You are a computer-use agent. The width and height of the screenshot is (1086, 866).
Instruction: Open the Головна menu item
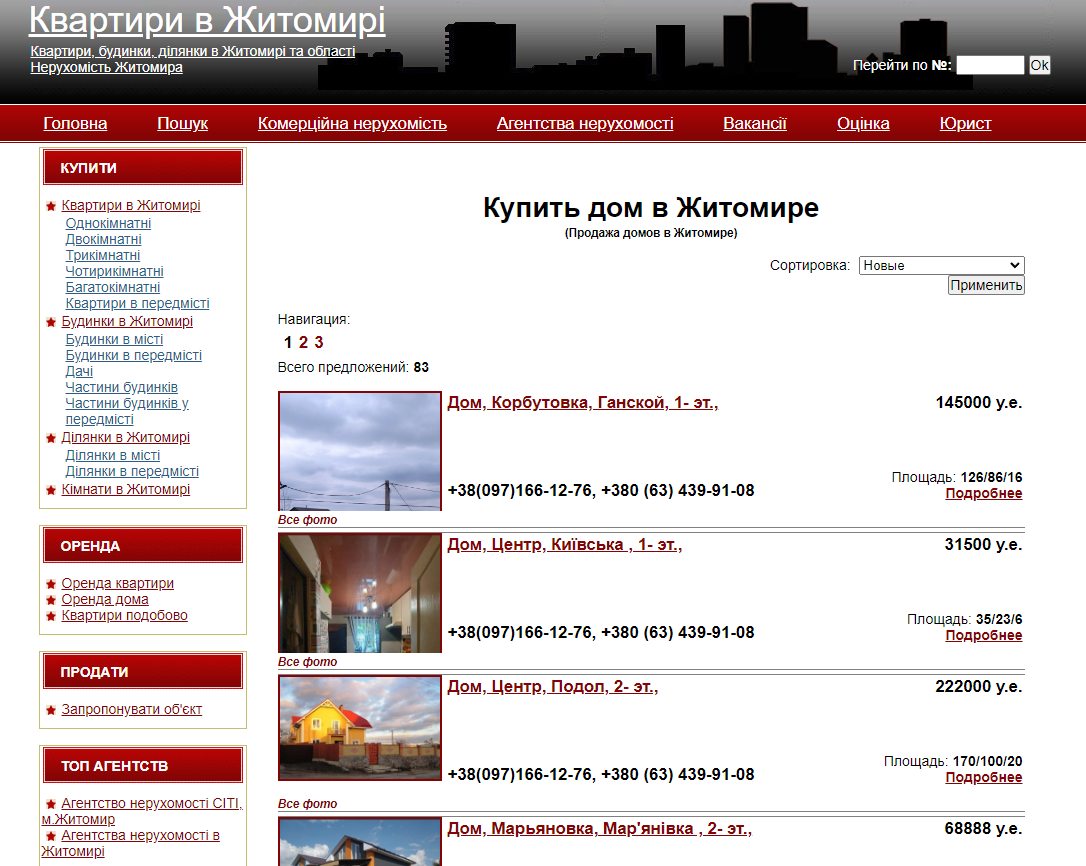[x=75, y=123]
